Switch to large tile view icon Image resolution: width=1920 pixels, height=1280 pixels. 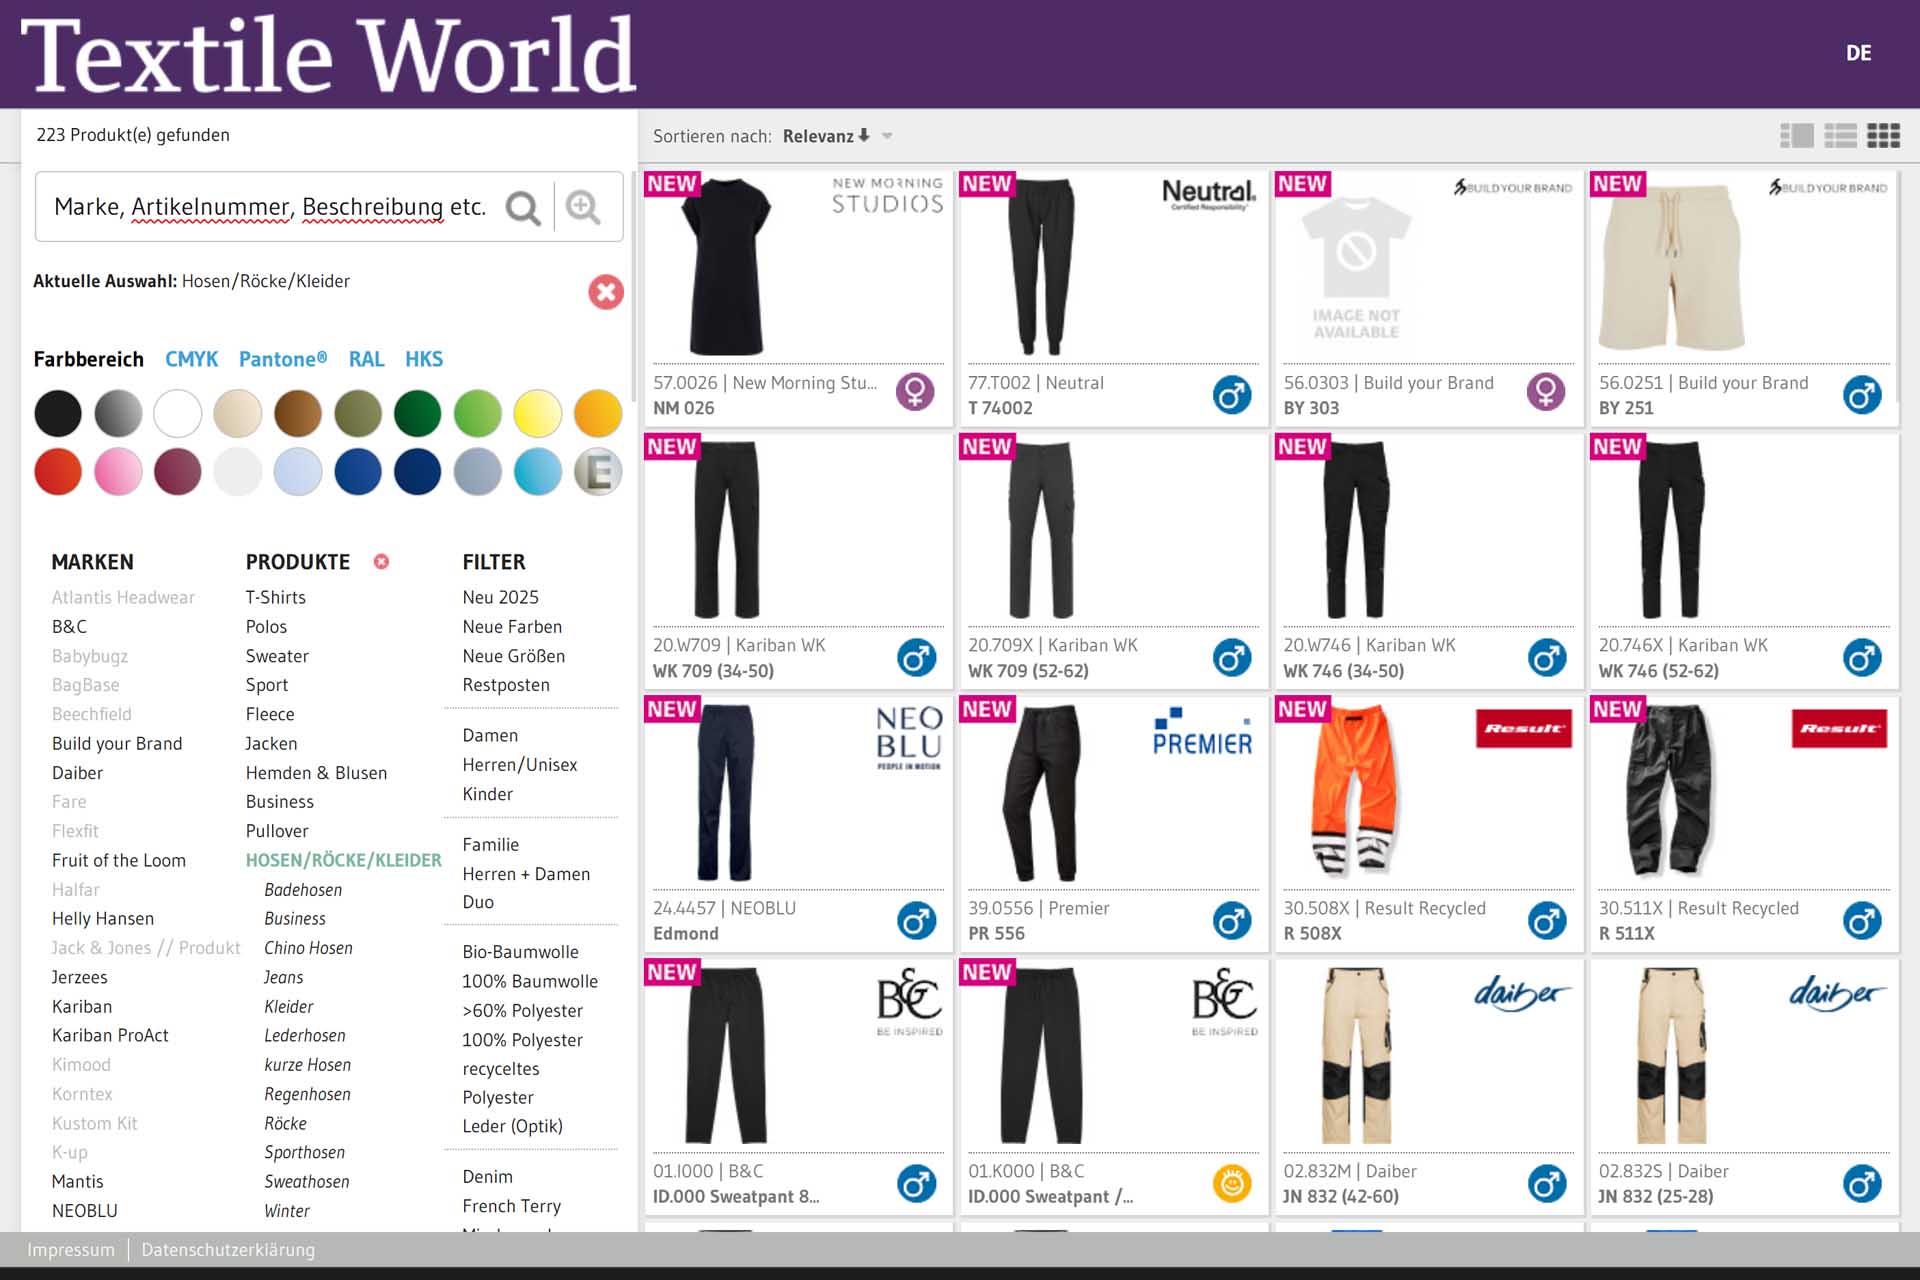pos(1797,135)
